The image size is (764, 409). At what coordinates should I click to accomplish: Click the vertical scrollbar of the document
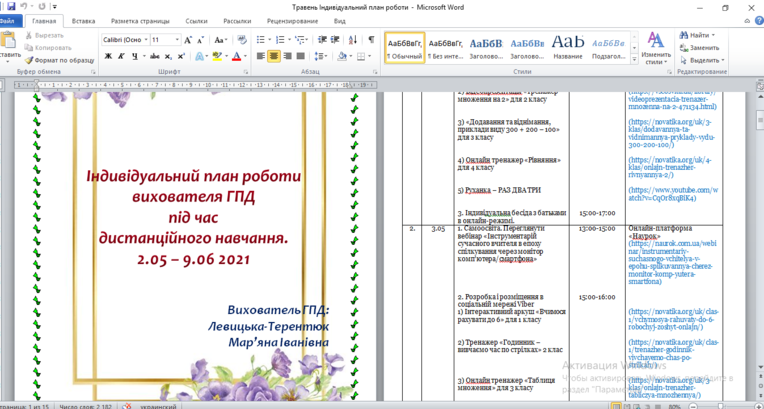[x=760, y=244]
